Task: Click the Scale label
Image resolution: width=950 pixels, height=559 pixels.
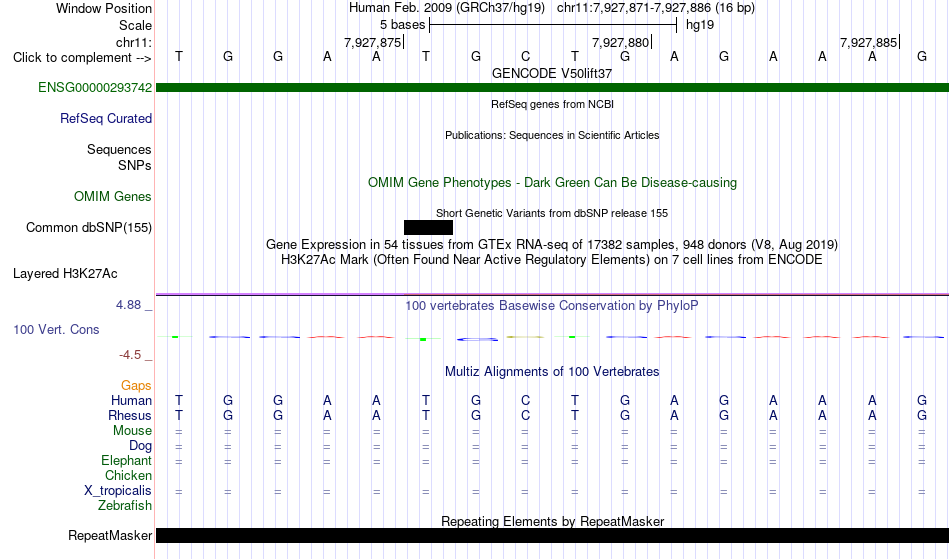Action: pos(135,26)
